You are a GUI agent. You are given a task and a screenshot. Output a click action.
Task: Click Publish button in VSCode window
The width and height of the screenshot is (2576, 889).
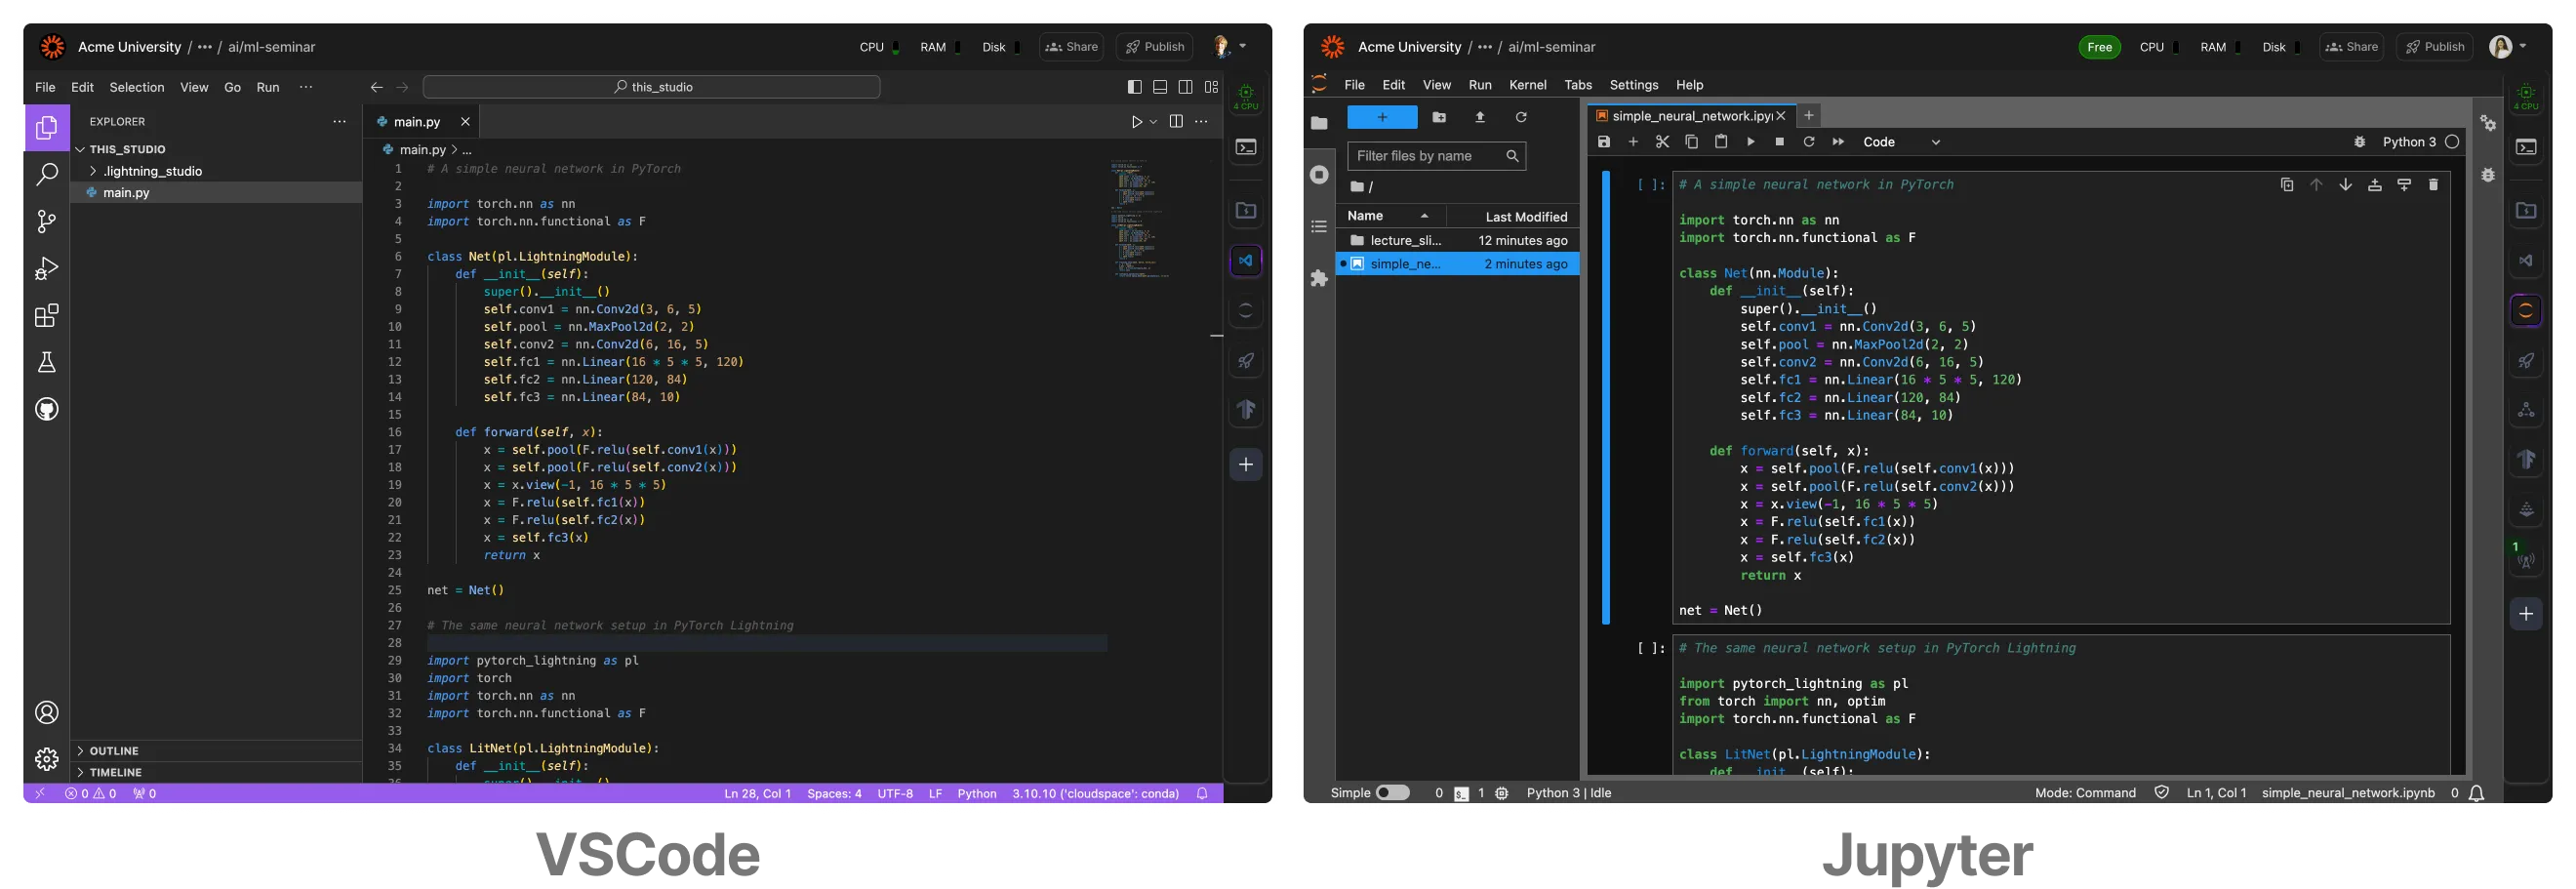tap(1154, 47)
